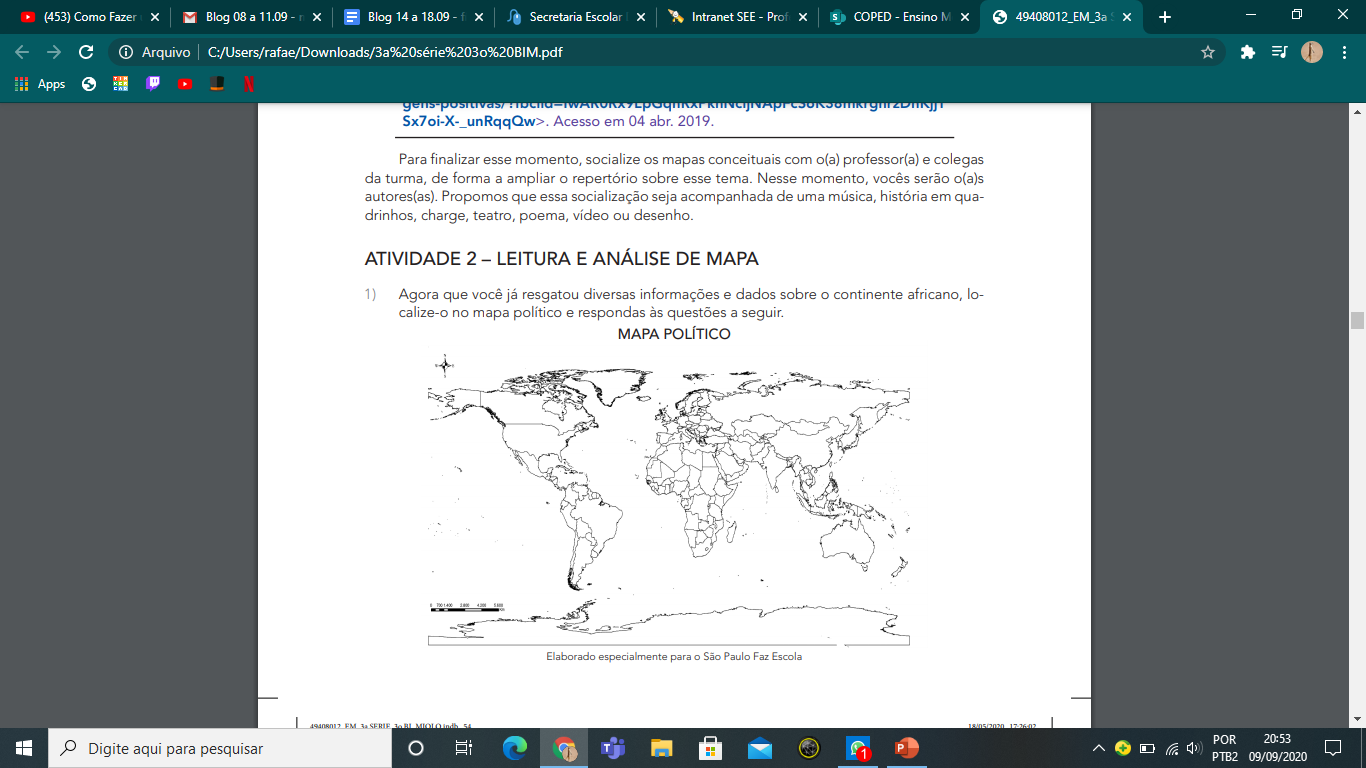Close the Blog 14 a 18.09 tab
The image size is (1366, 768).
[478, 17]
